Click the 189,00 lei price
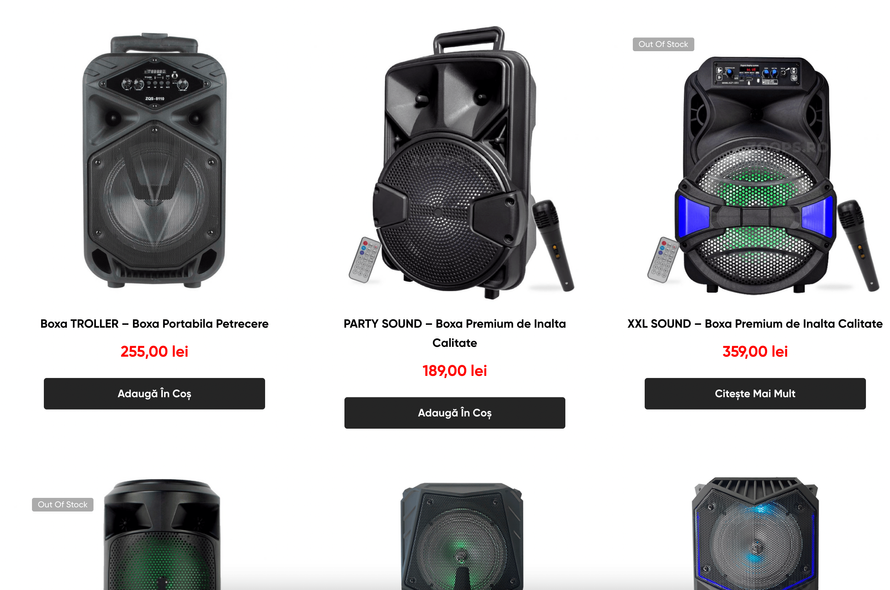The height and width of the screenshot is (590, 890). [x=455, y=371]
